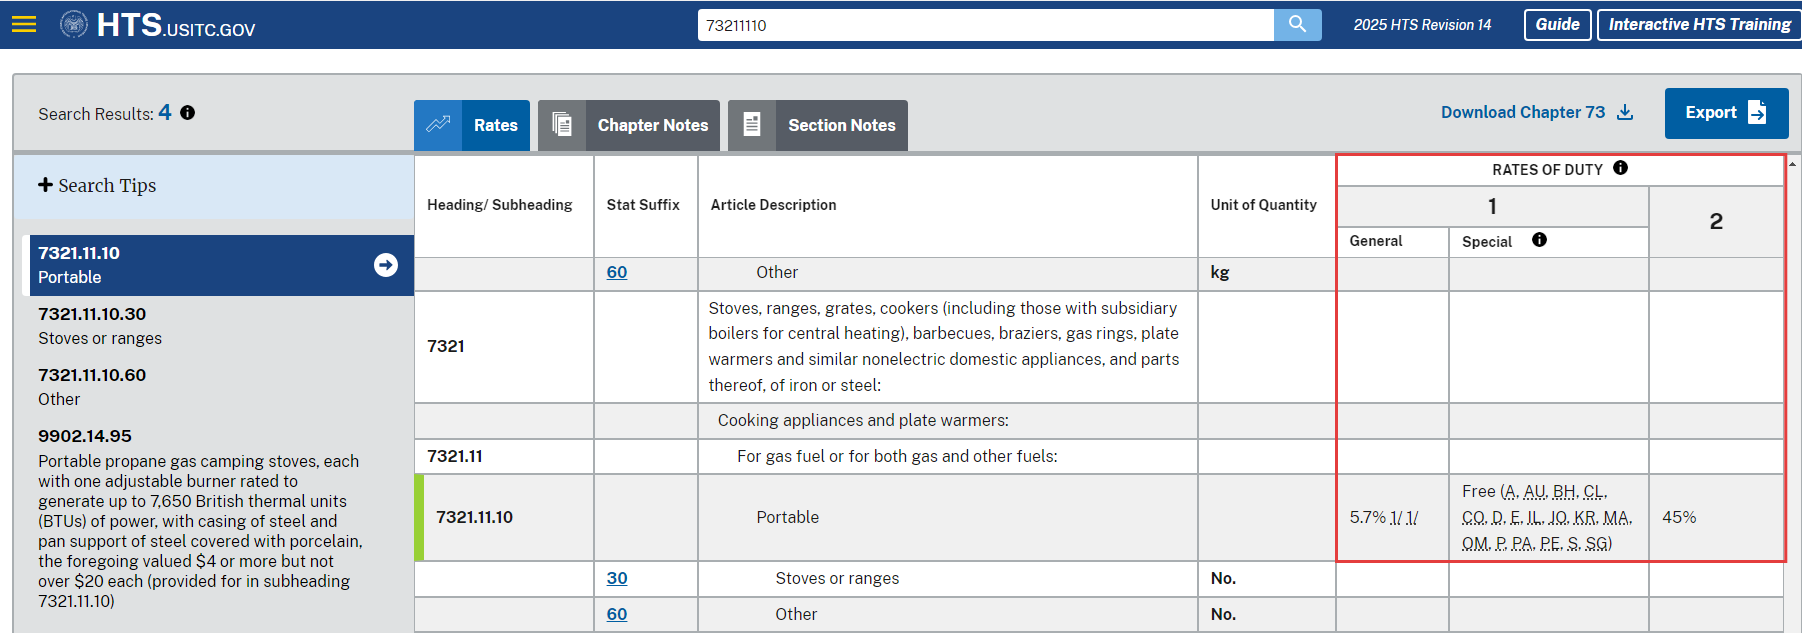Click stat suffix 30 link for Stoves or ranges
This screenshot has height=633, width=1802.
click(x=617, y=578)
